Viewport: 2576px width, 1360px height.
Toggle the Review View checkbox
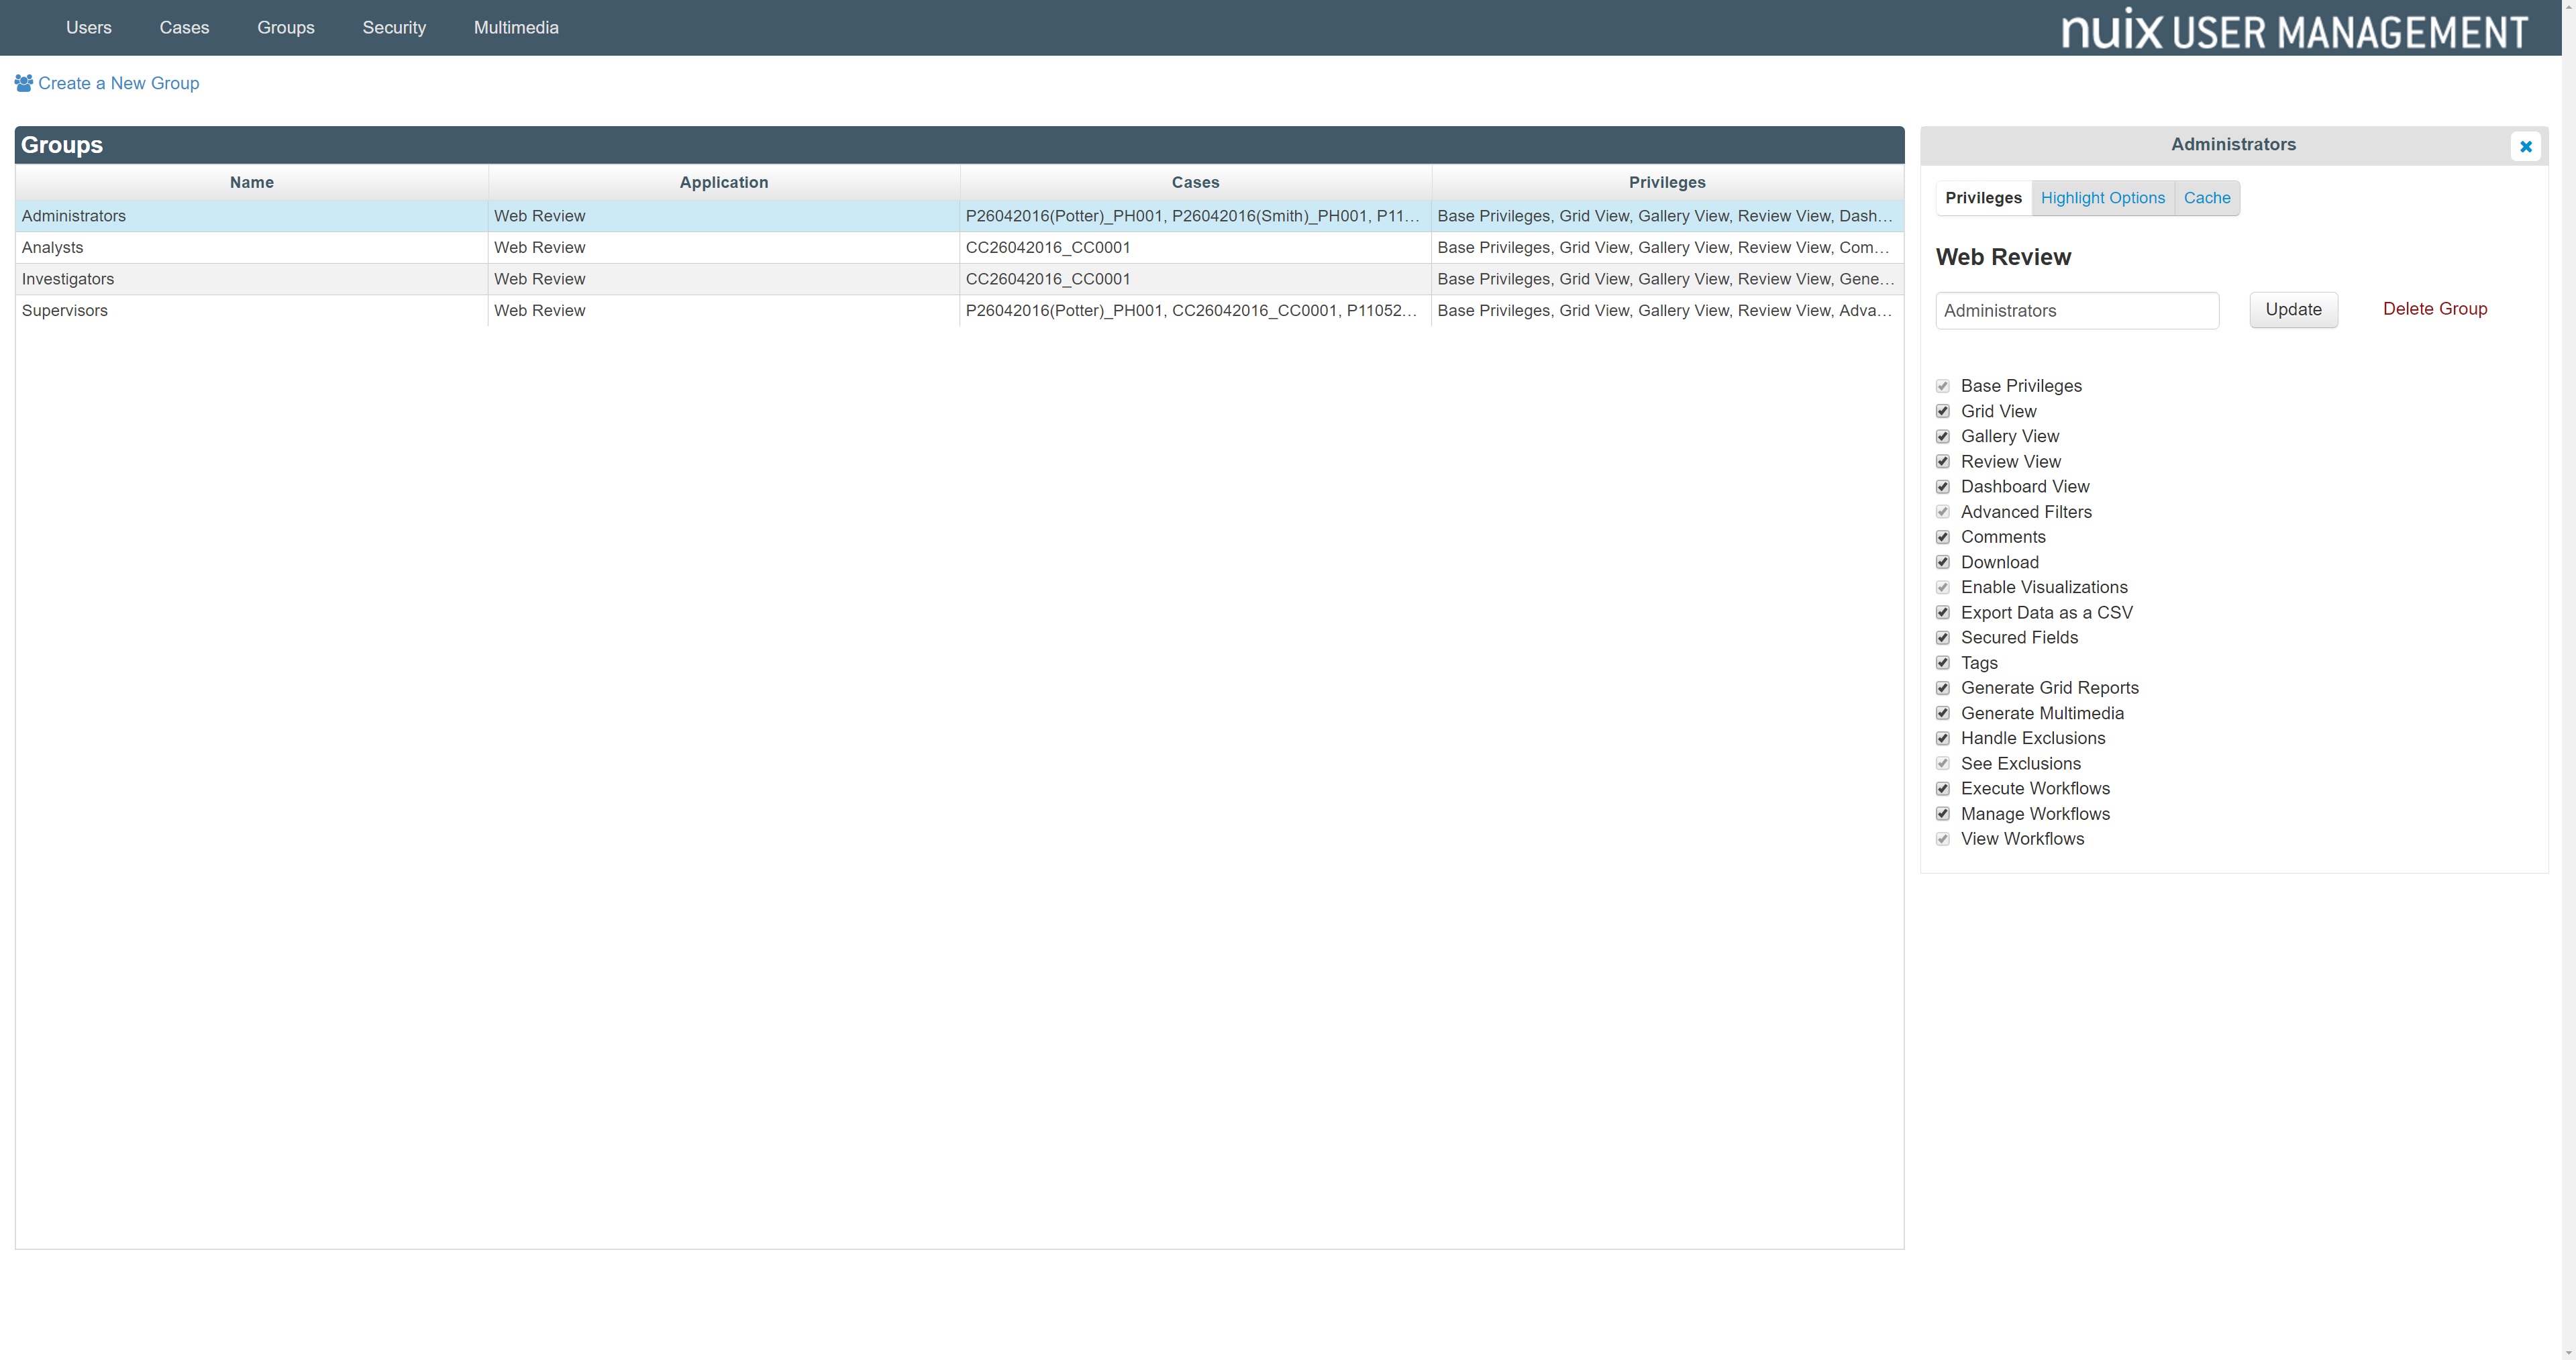tap(1942, 462)
